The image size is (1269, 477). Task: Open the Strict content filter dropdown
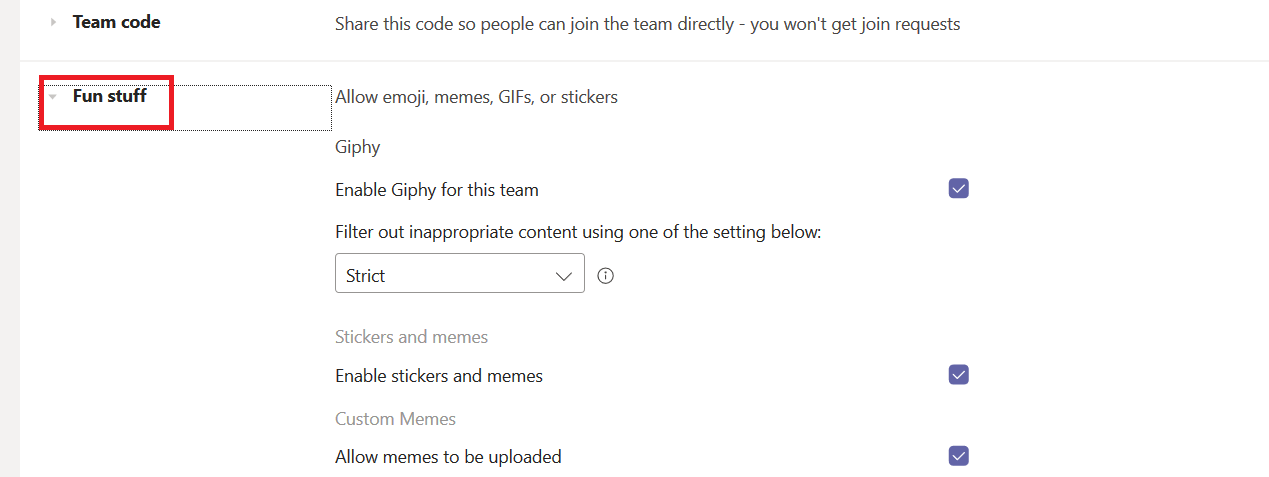click(x=460, y=273)
